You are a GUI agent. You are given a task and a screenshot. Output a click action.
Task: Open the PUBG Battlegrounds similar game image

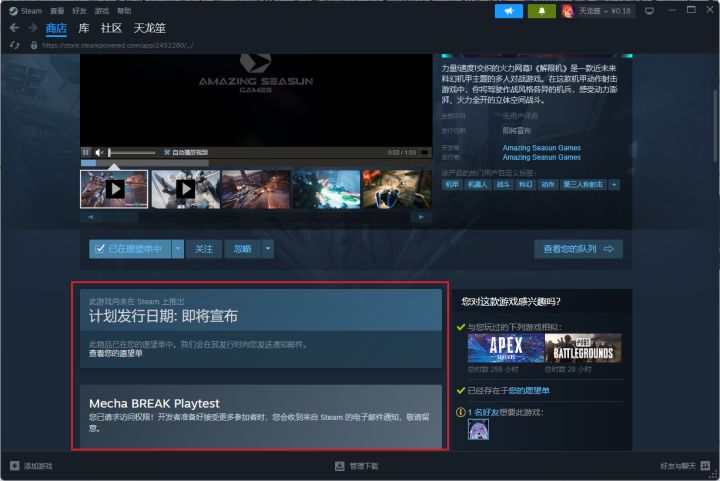tap(583, 348)
